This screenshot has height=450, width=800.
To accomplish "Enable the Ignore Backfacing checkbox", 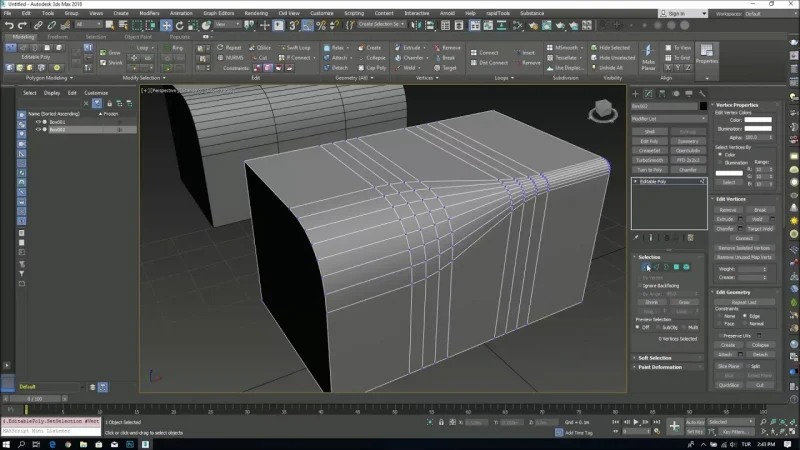I will click(x=640, y=285).
